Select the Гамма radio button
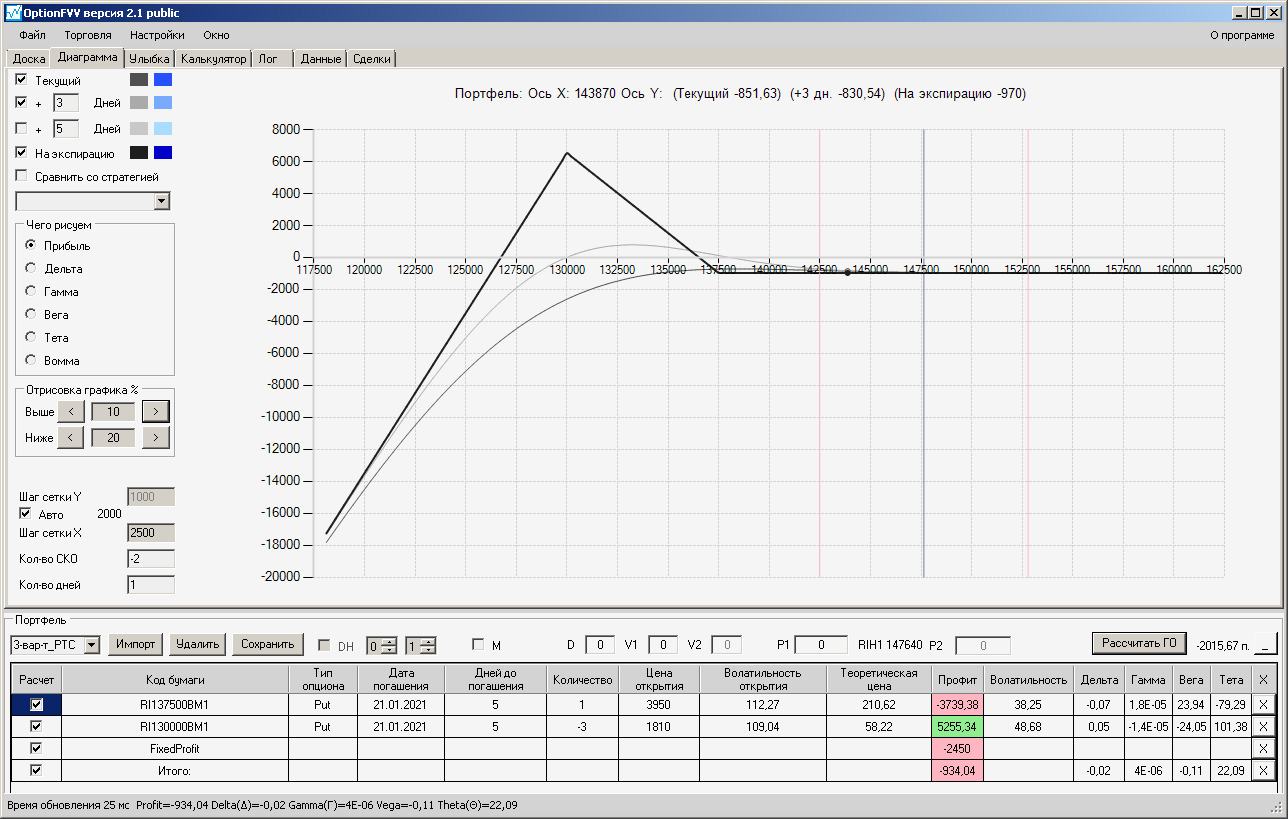The height and width of the screenshot is (819, 1288). (x=31, y=291)
